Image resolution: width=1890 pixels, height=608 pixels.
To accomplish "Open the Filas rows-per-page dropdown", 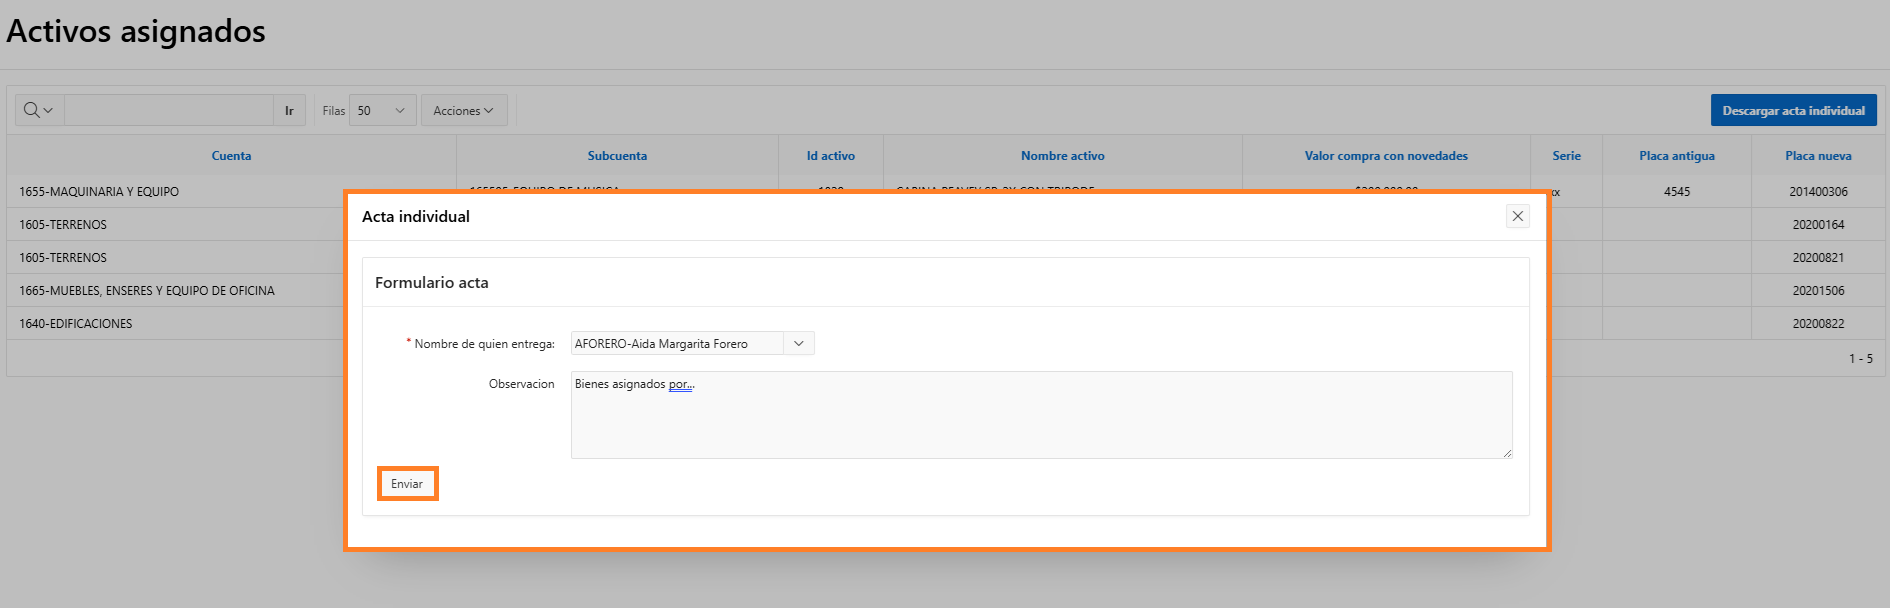I will click(383, 110).
